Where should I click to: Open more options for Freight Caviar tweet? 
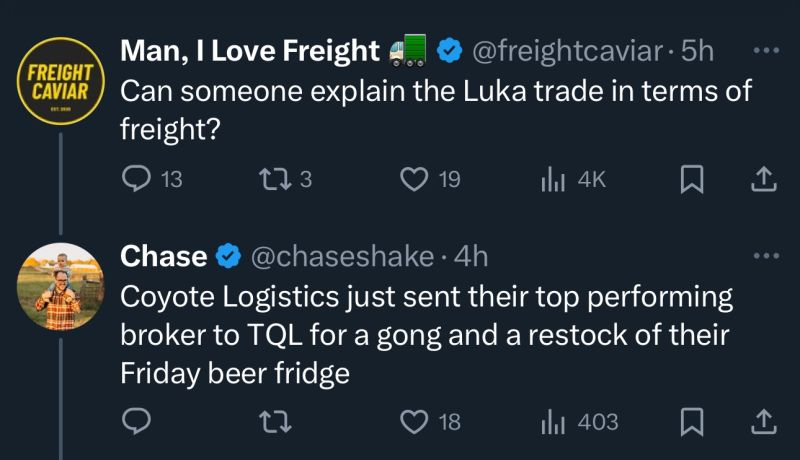(764, 50)
